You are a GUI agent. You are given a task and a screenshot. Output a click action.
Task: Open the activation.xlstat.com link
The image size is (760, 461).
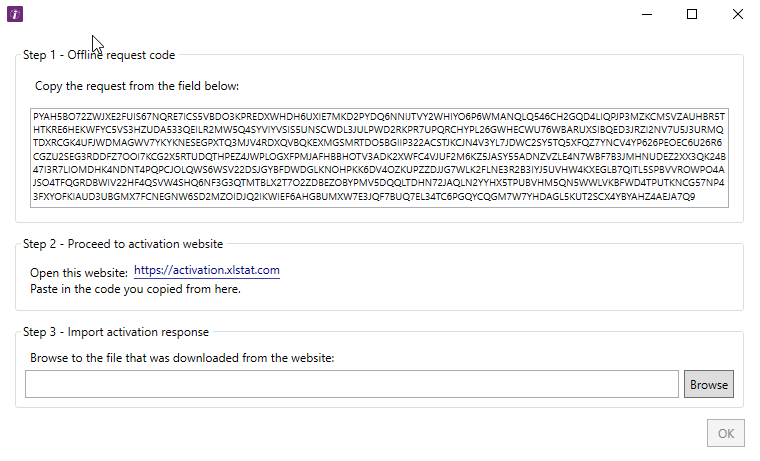pos(207,270)
